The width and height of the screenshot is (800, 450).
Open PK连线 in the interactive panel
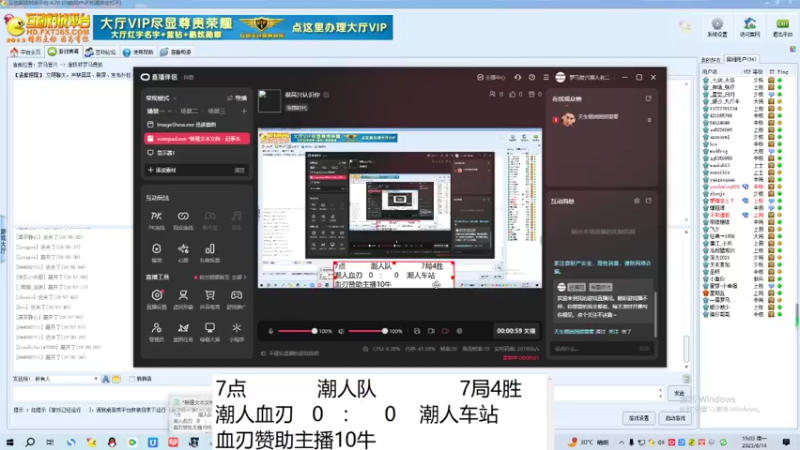[157, 220]
